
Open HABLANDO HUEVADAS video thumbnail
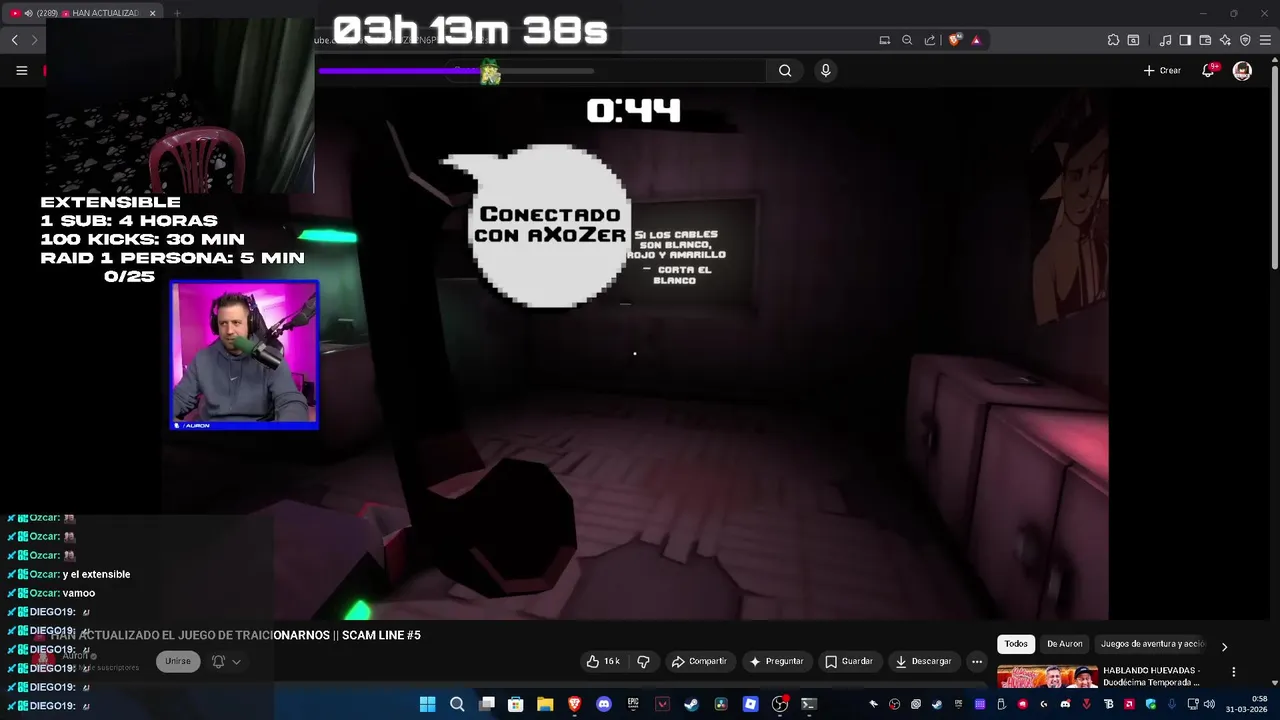1047,677
